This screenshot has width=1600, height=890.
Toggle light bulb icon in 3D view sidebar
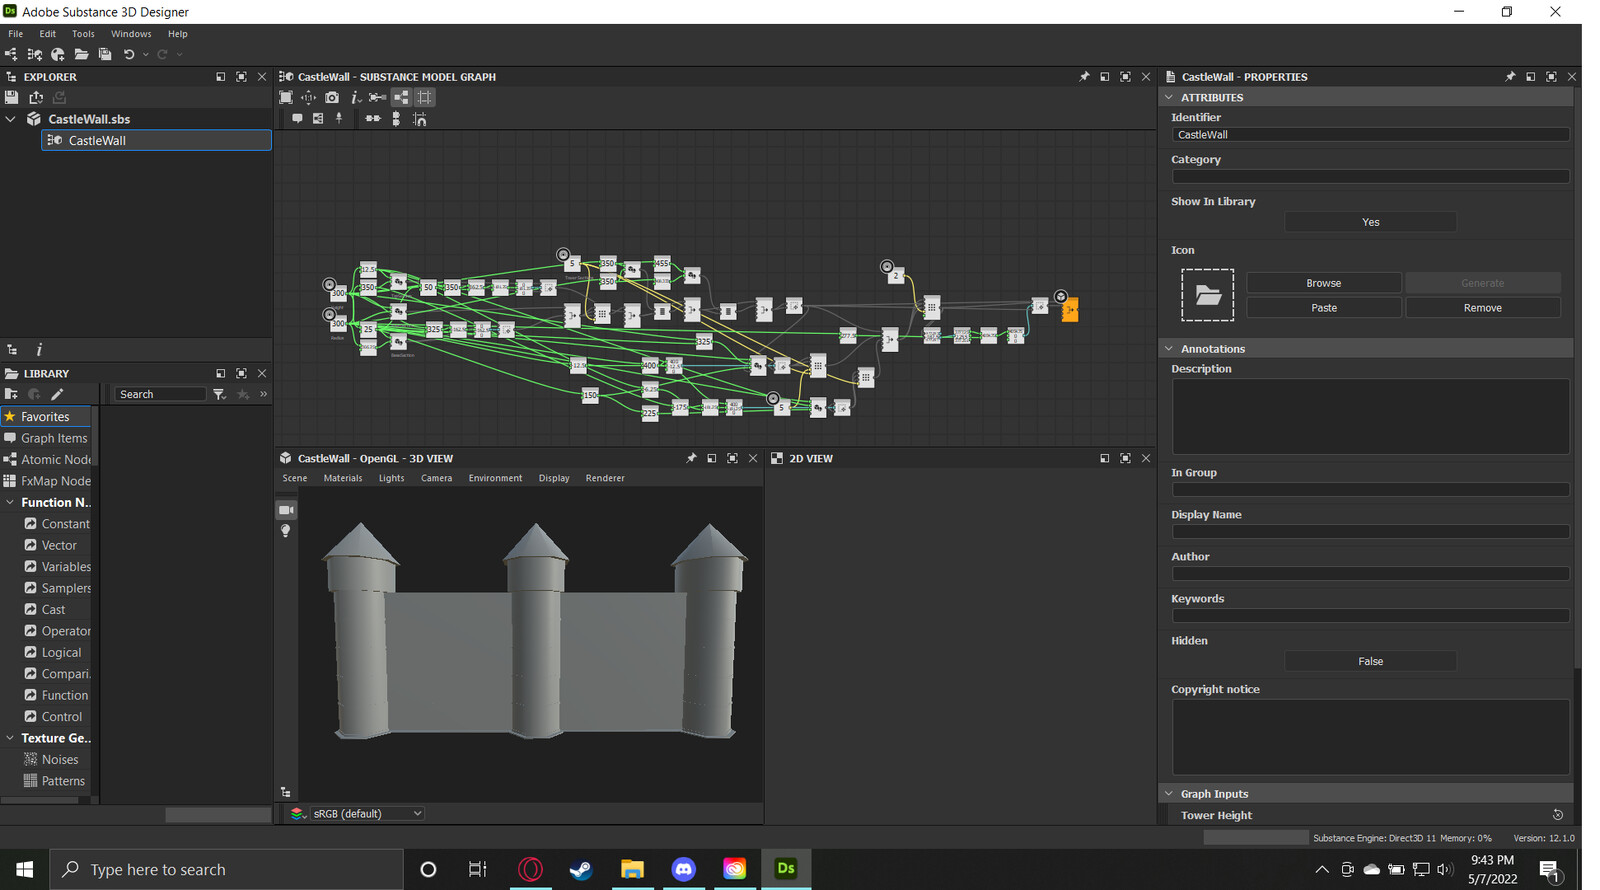point(286,531)
